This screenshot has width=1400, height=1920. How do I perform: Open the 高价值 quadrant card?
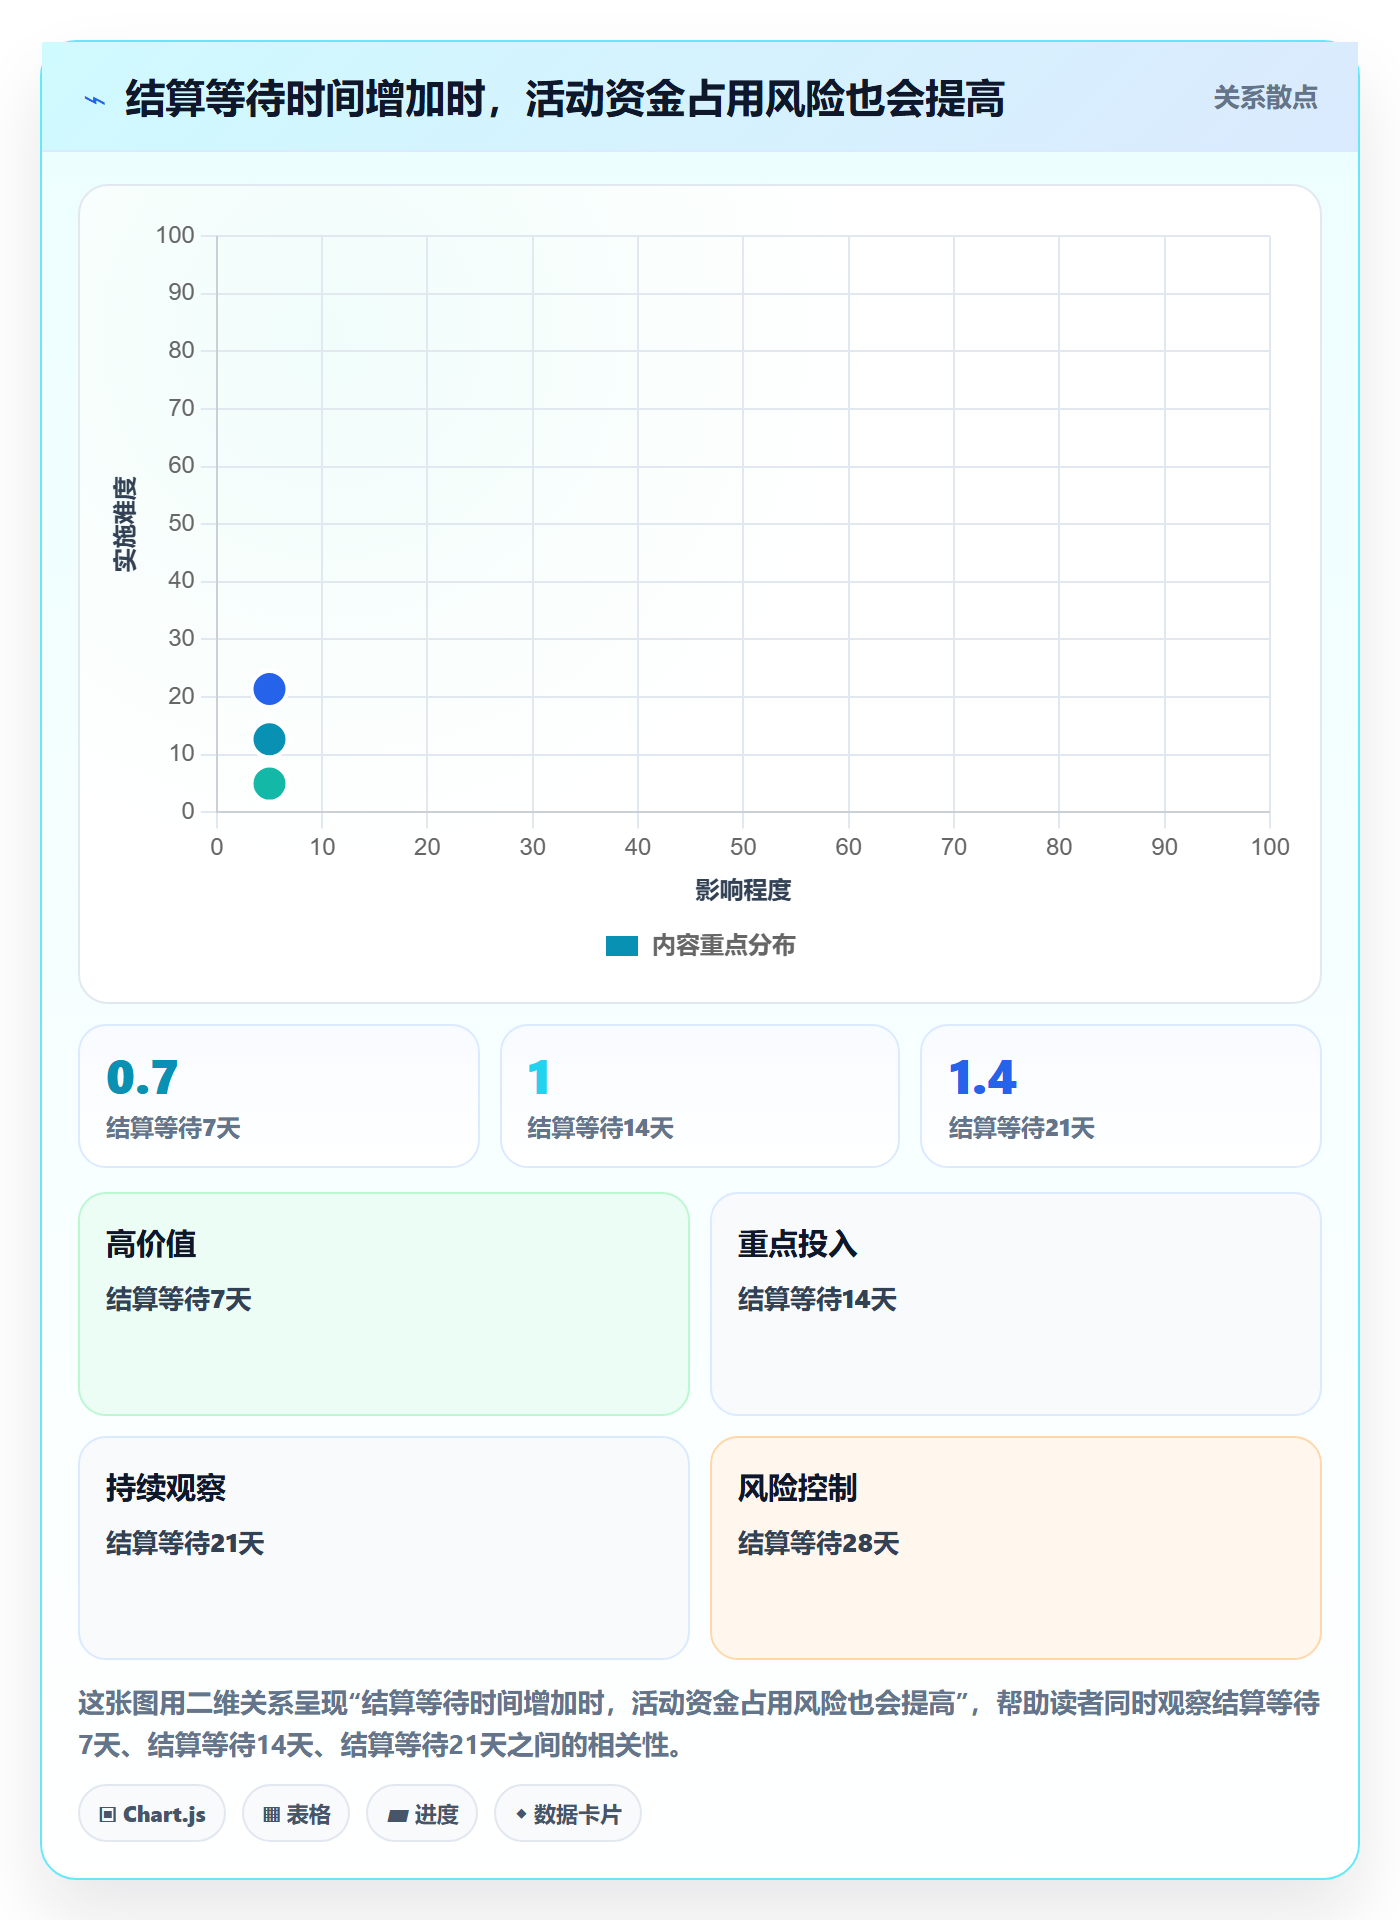384,1304
